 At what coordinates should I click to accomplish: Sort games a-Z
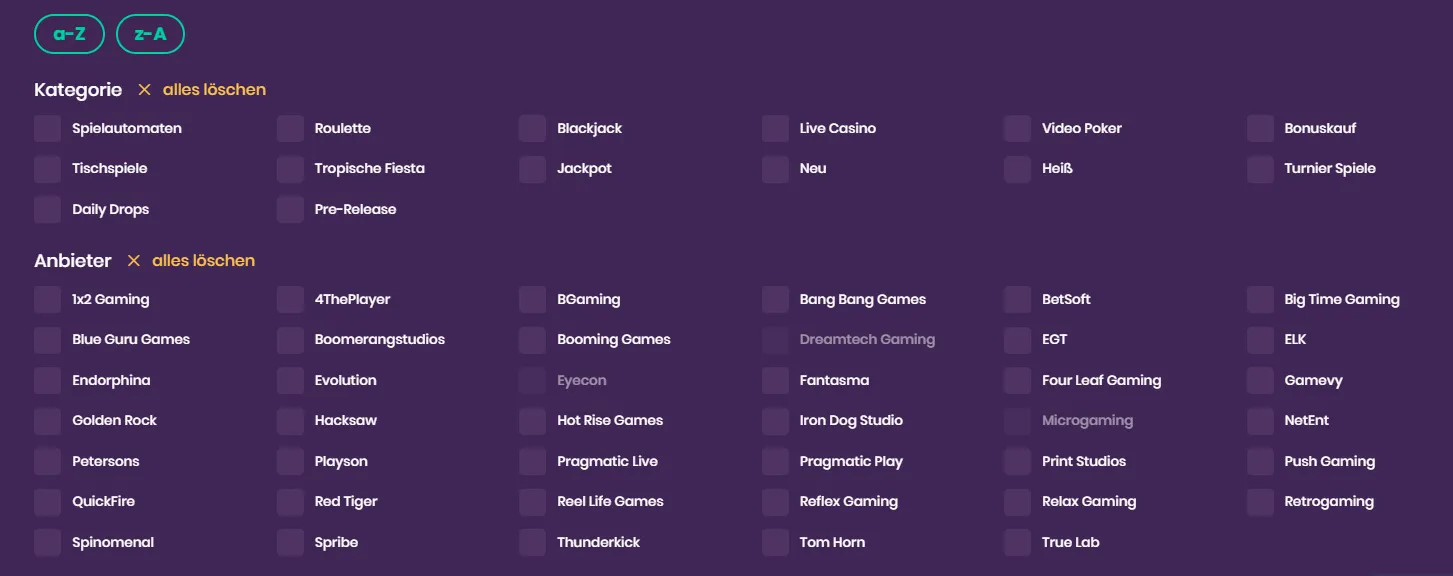coord(69,34)
